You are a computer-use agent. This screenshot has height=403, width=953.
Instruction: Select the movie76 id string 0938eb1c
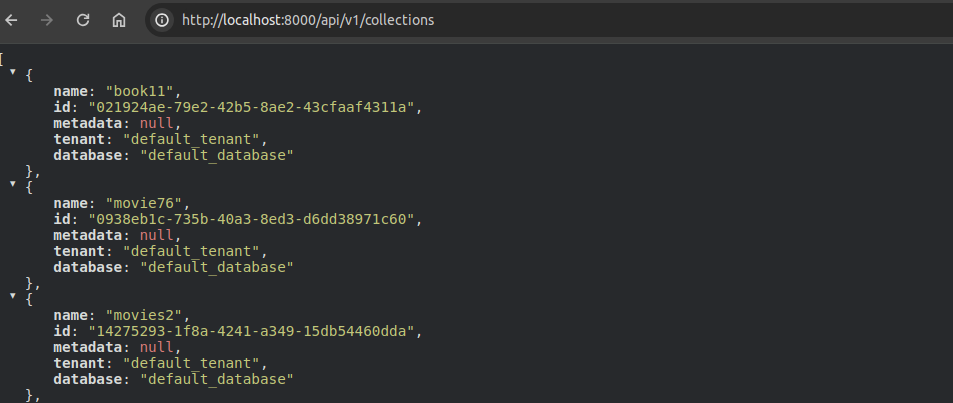point(250,219)
